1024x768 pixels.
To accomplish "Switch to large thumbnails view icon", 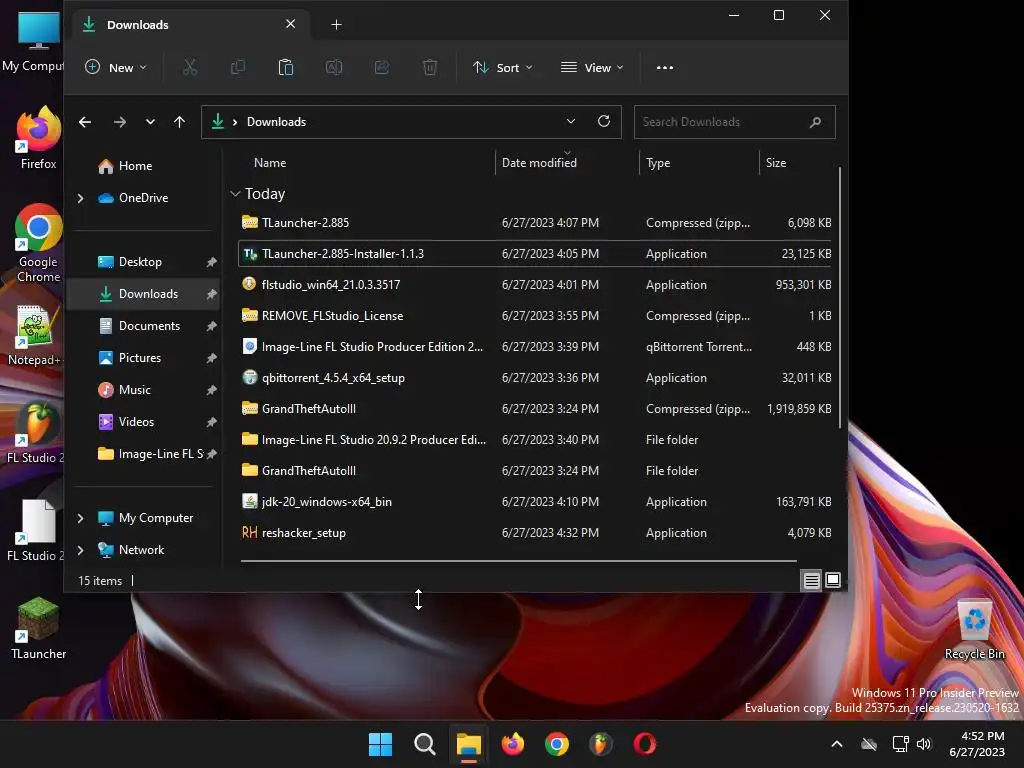I will 833,580.
